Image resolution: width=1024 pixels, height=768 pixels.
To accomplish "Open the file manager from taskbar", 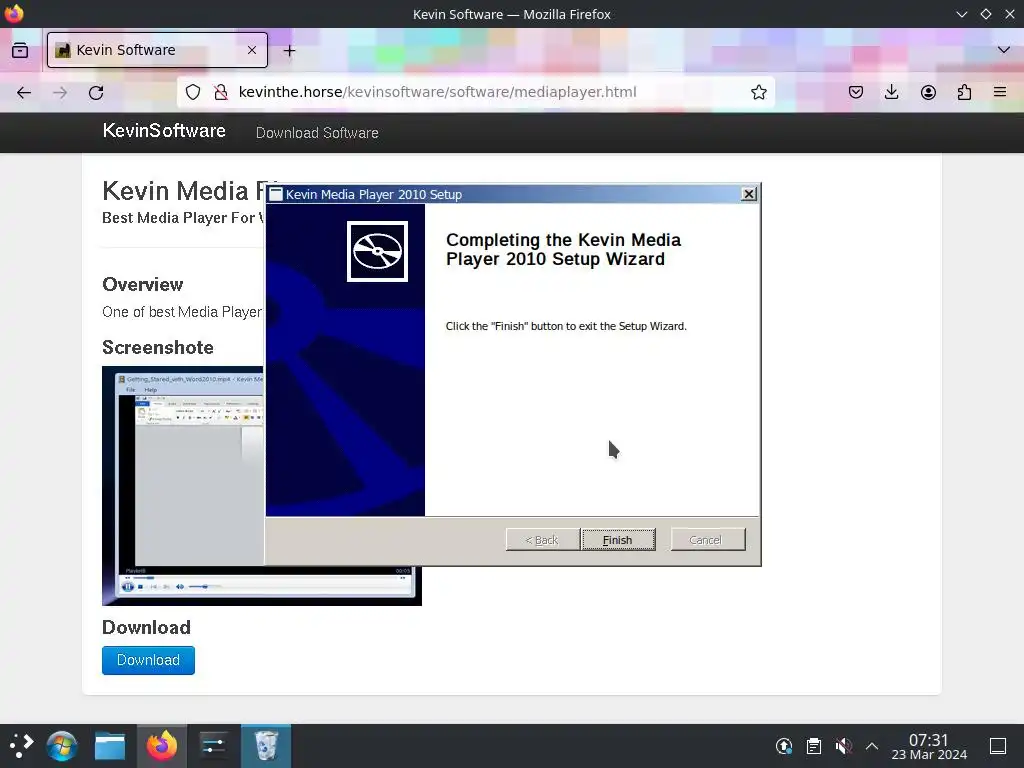I will 110,746.
